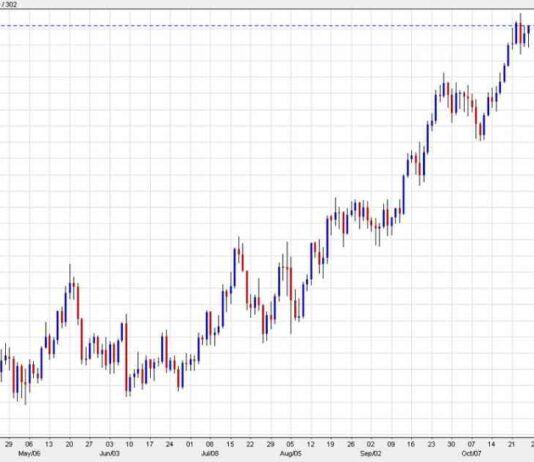The height and width of the screenshot is (462, 534).
Task: Select the 03 date tick above Jun/03
Action: tap(109, 444)
